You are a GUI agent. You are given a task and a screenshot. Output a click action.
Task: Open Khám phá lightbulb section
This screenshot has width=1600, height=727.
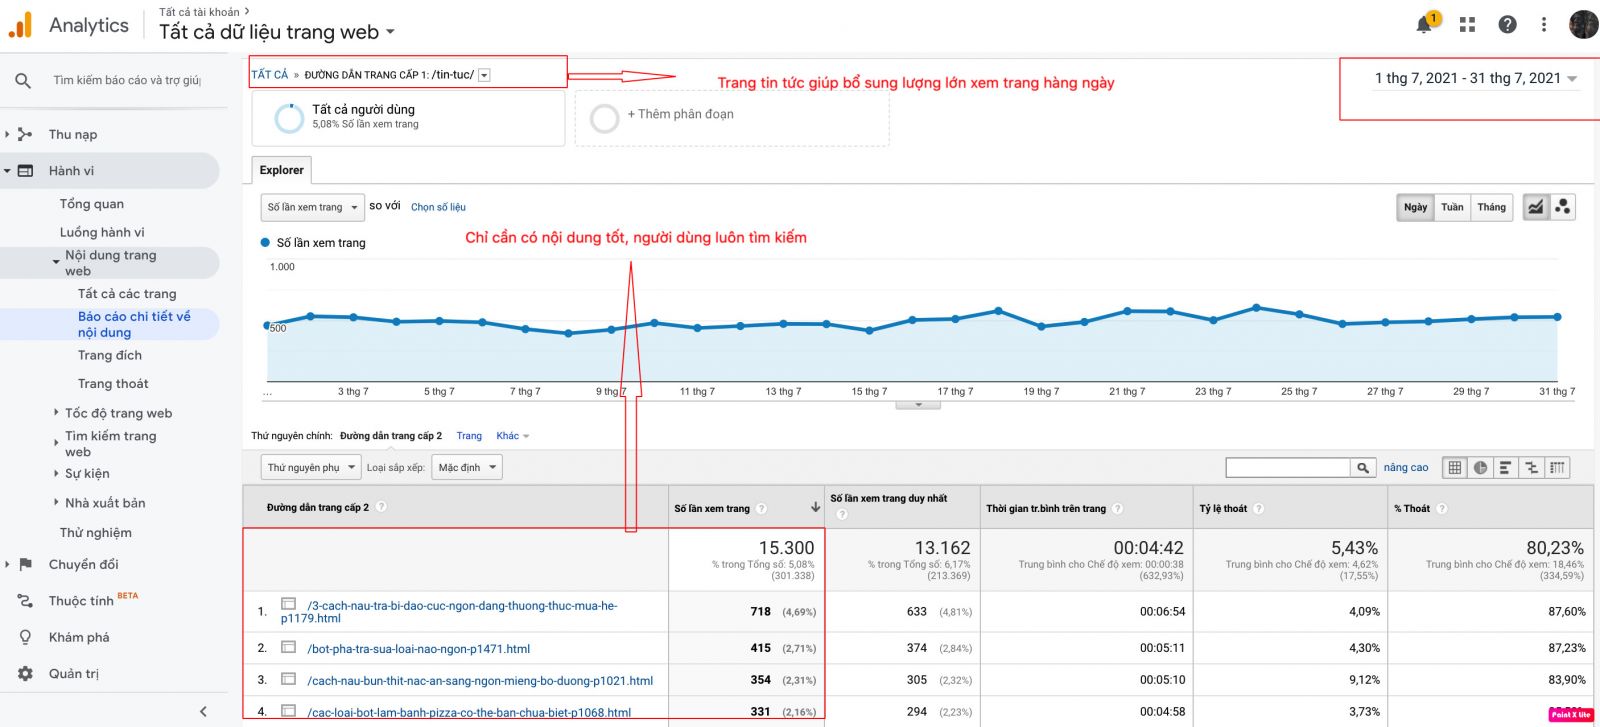click(x=79, y=637)
